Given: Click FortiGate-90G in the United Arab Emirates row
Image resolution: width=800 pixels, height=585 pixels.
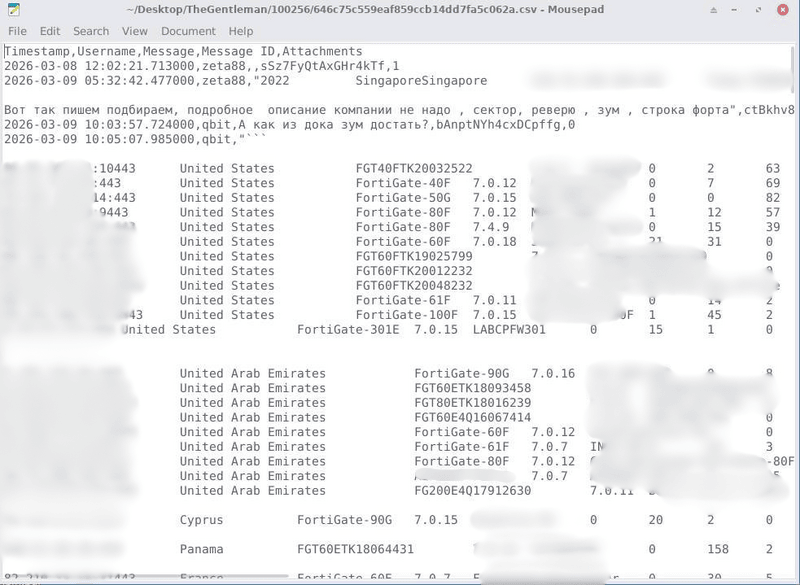Looking at the screenshot, I should coord(462,374).
